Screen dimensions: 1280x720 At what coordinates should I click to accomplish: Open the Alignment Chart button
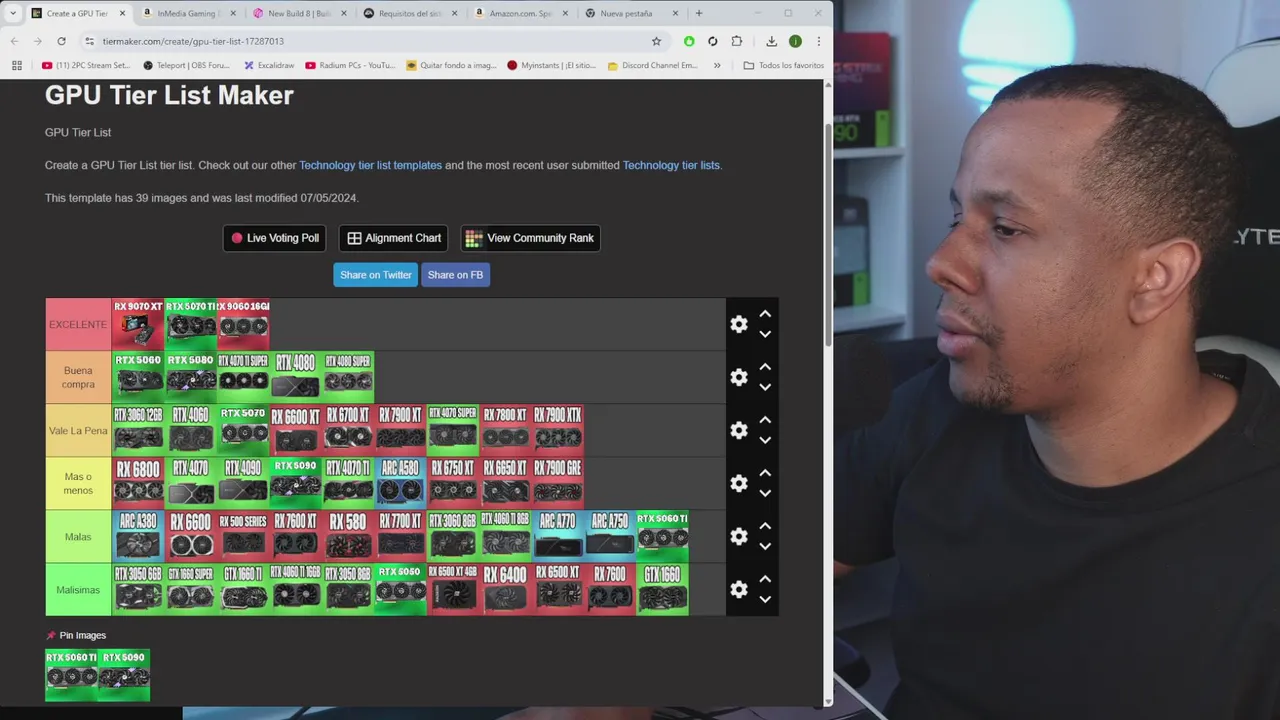pyautogui.click(x=394, y=238)
